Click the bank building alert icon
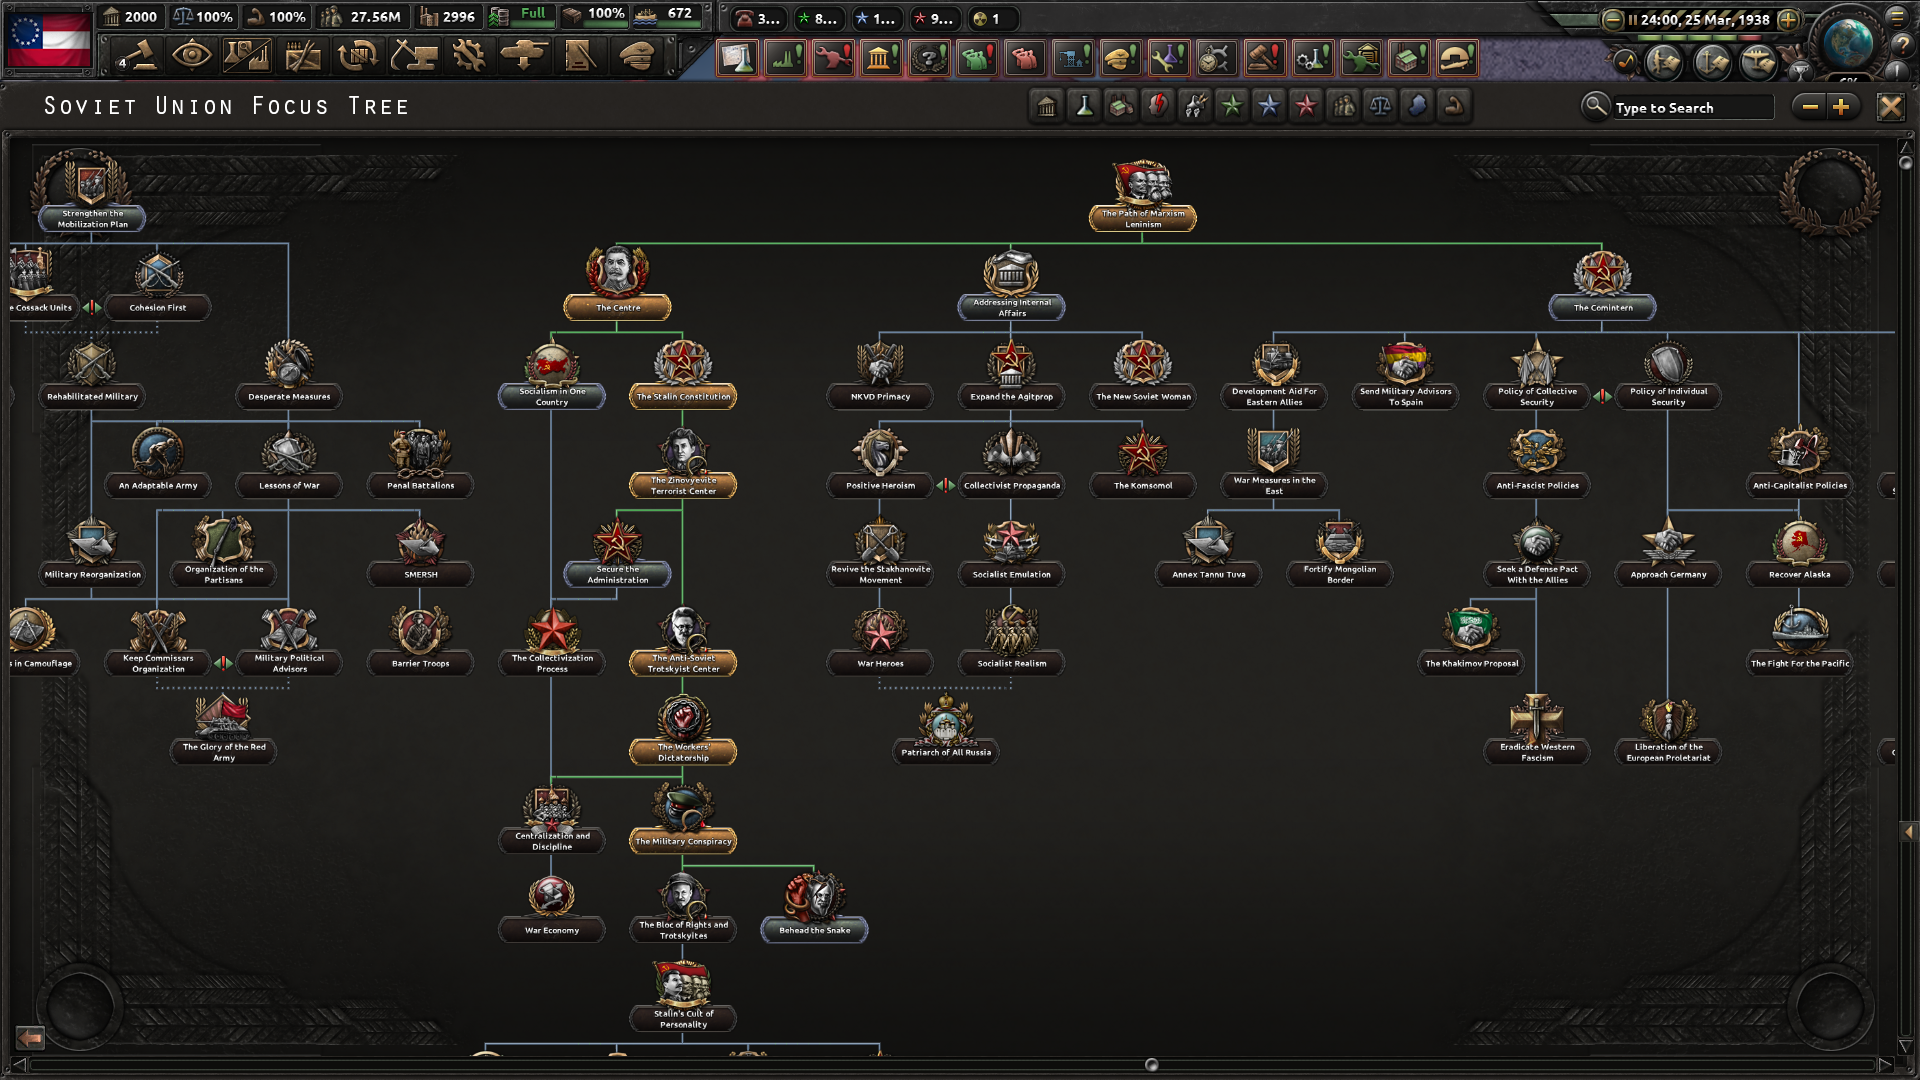The image size is (1920, 1080). point(881,58)
